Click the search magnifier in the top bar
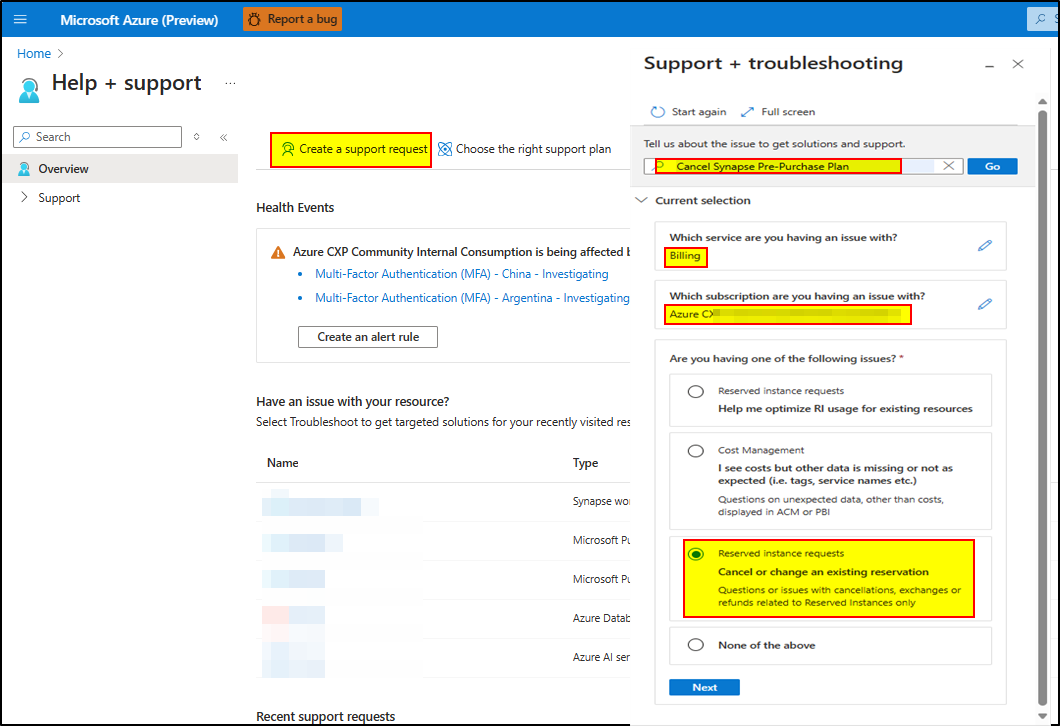 (x=1040, y=20)
